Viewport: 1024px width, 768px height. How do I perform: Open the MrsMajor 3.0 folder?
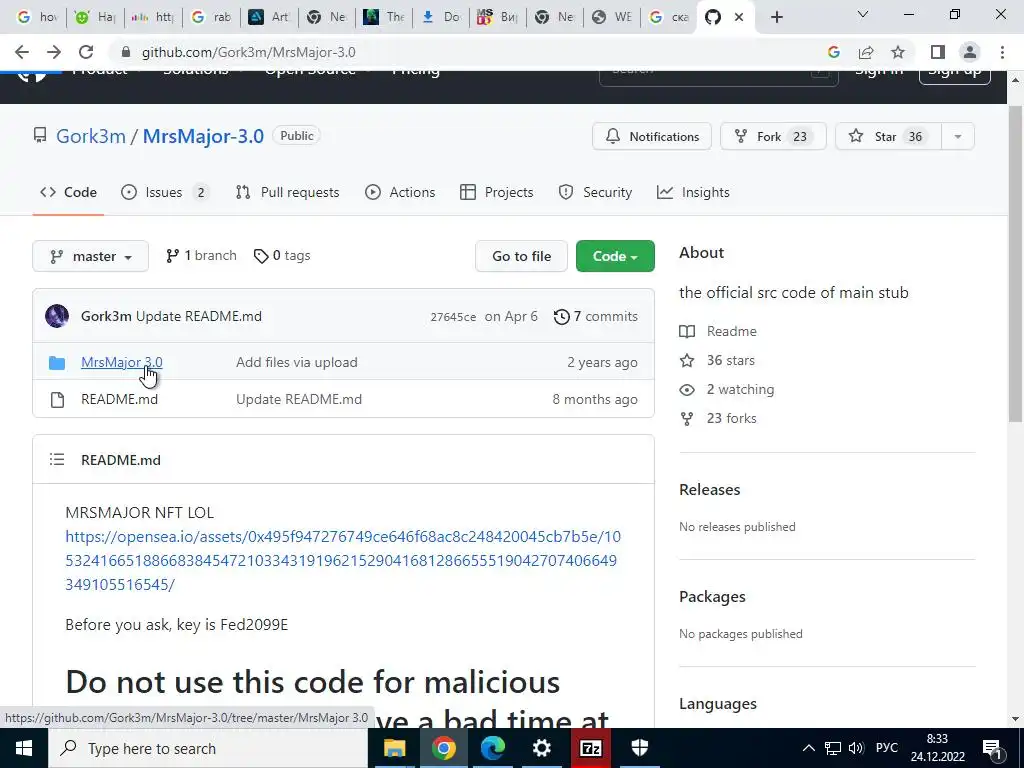coord(121,362)
